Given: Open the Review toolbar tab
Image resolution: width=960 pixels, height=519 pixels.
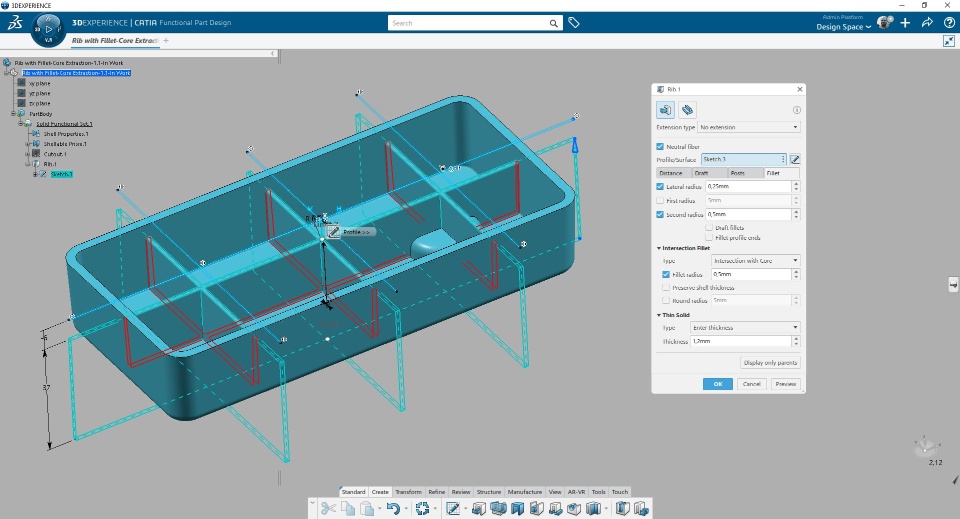Looking at the screenshot, I should tap(461, 492).
